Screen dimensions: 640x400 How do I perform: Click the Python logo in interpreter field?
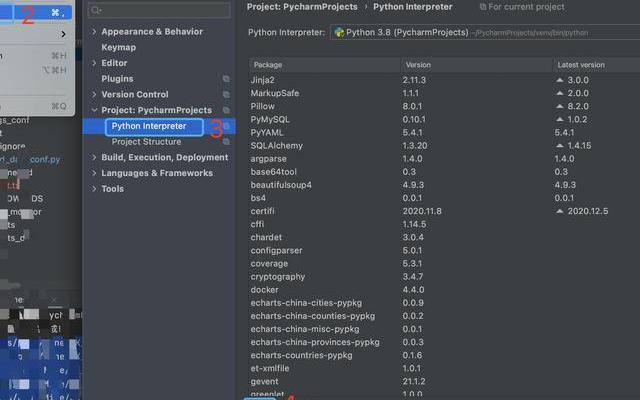[x=339, y=33]
